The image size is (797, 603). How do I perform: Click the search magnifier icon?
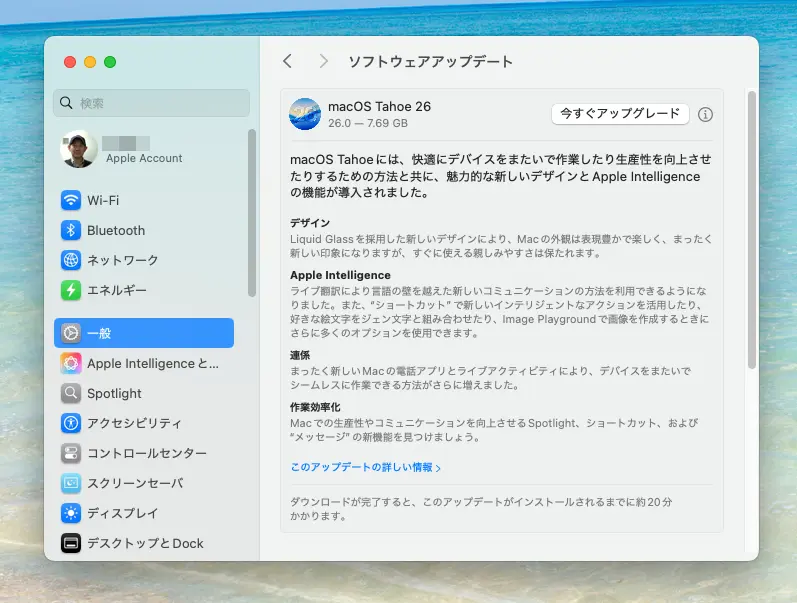(x=66, y=103)
